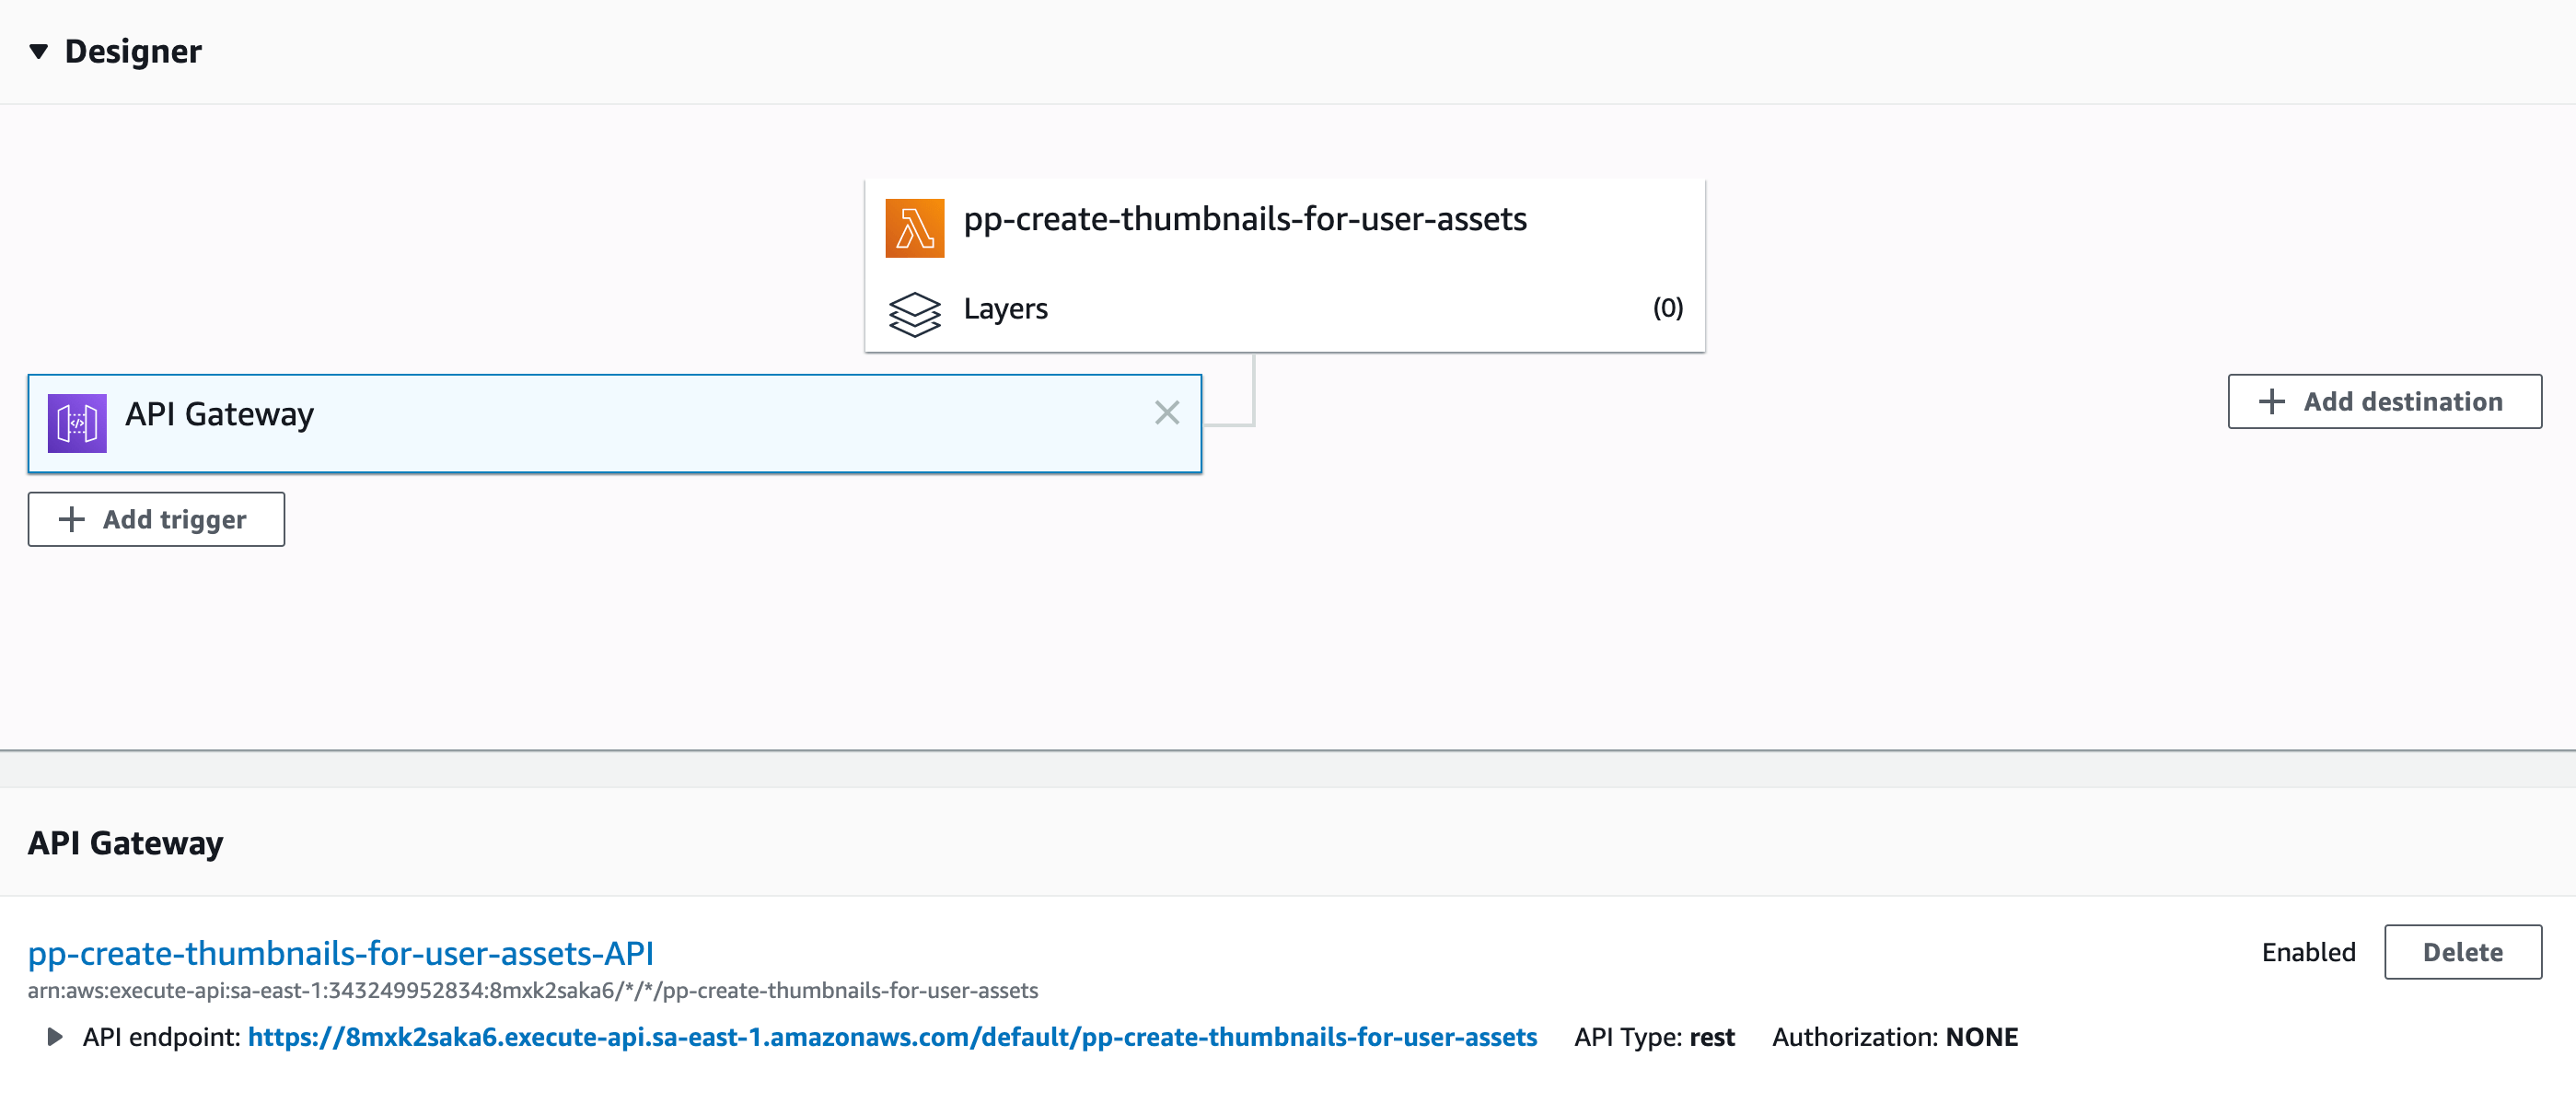Click the plus icon on Add destination
This screenshot has height=1103, width=2576.
(x=2270, y=401)
